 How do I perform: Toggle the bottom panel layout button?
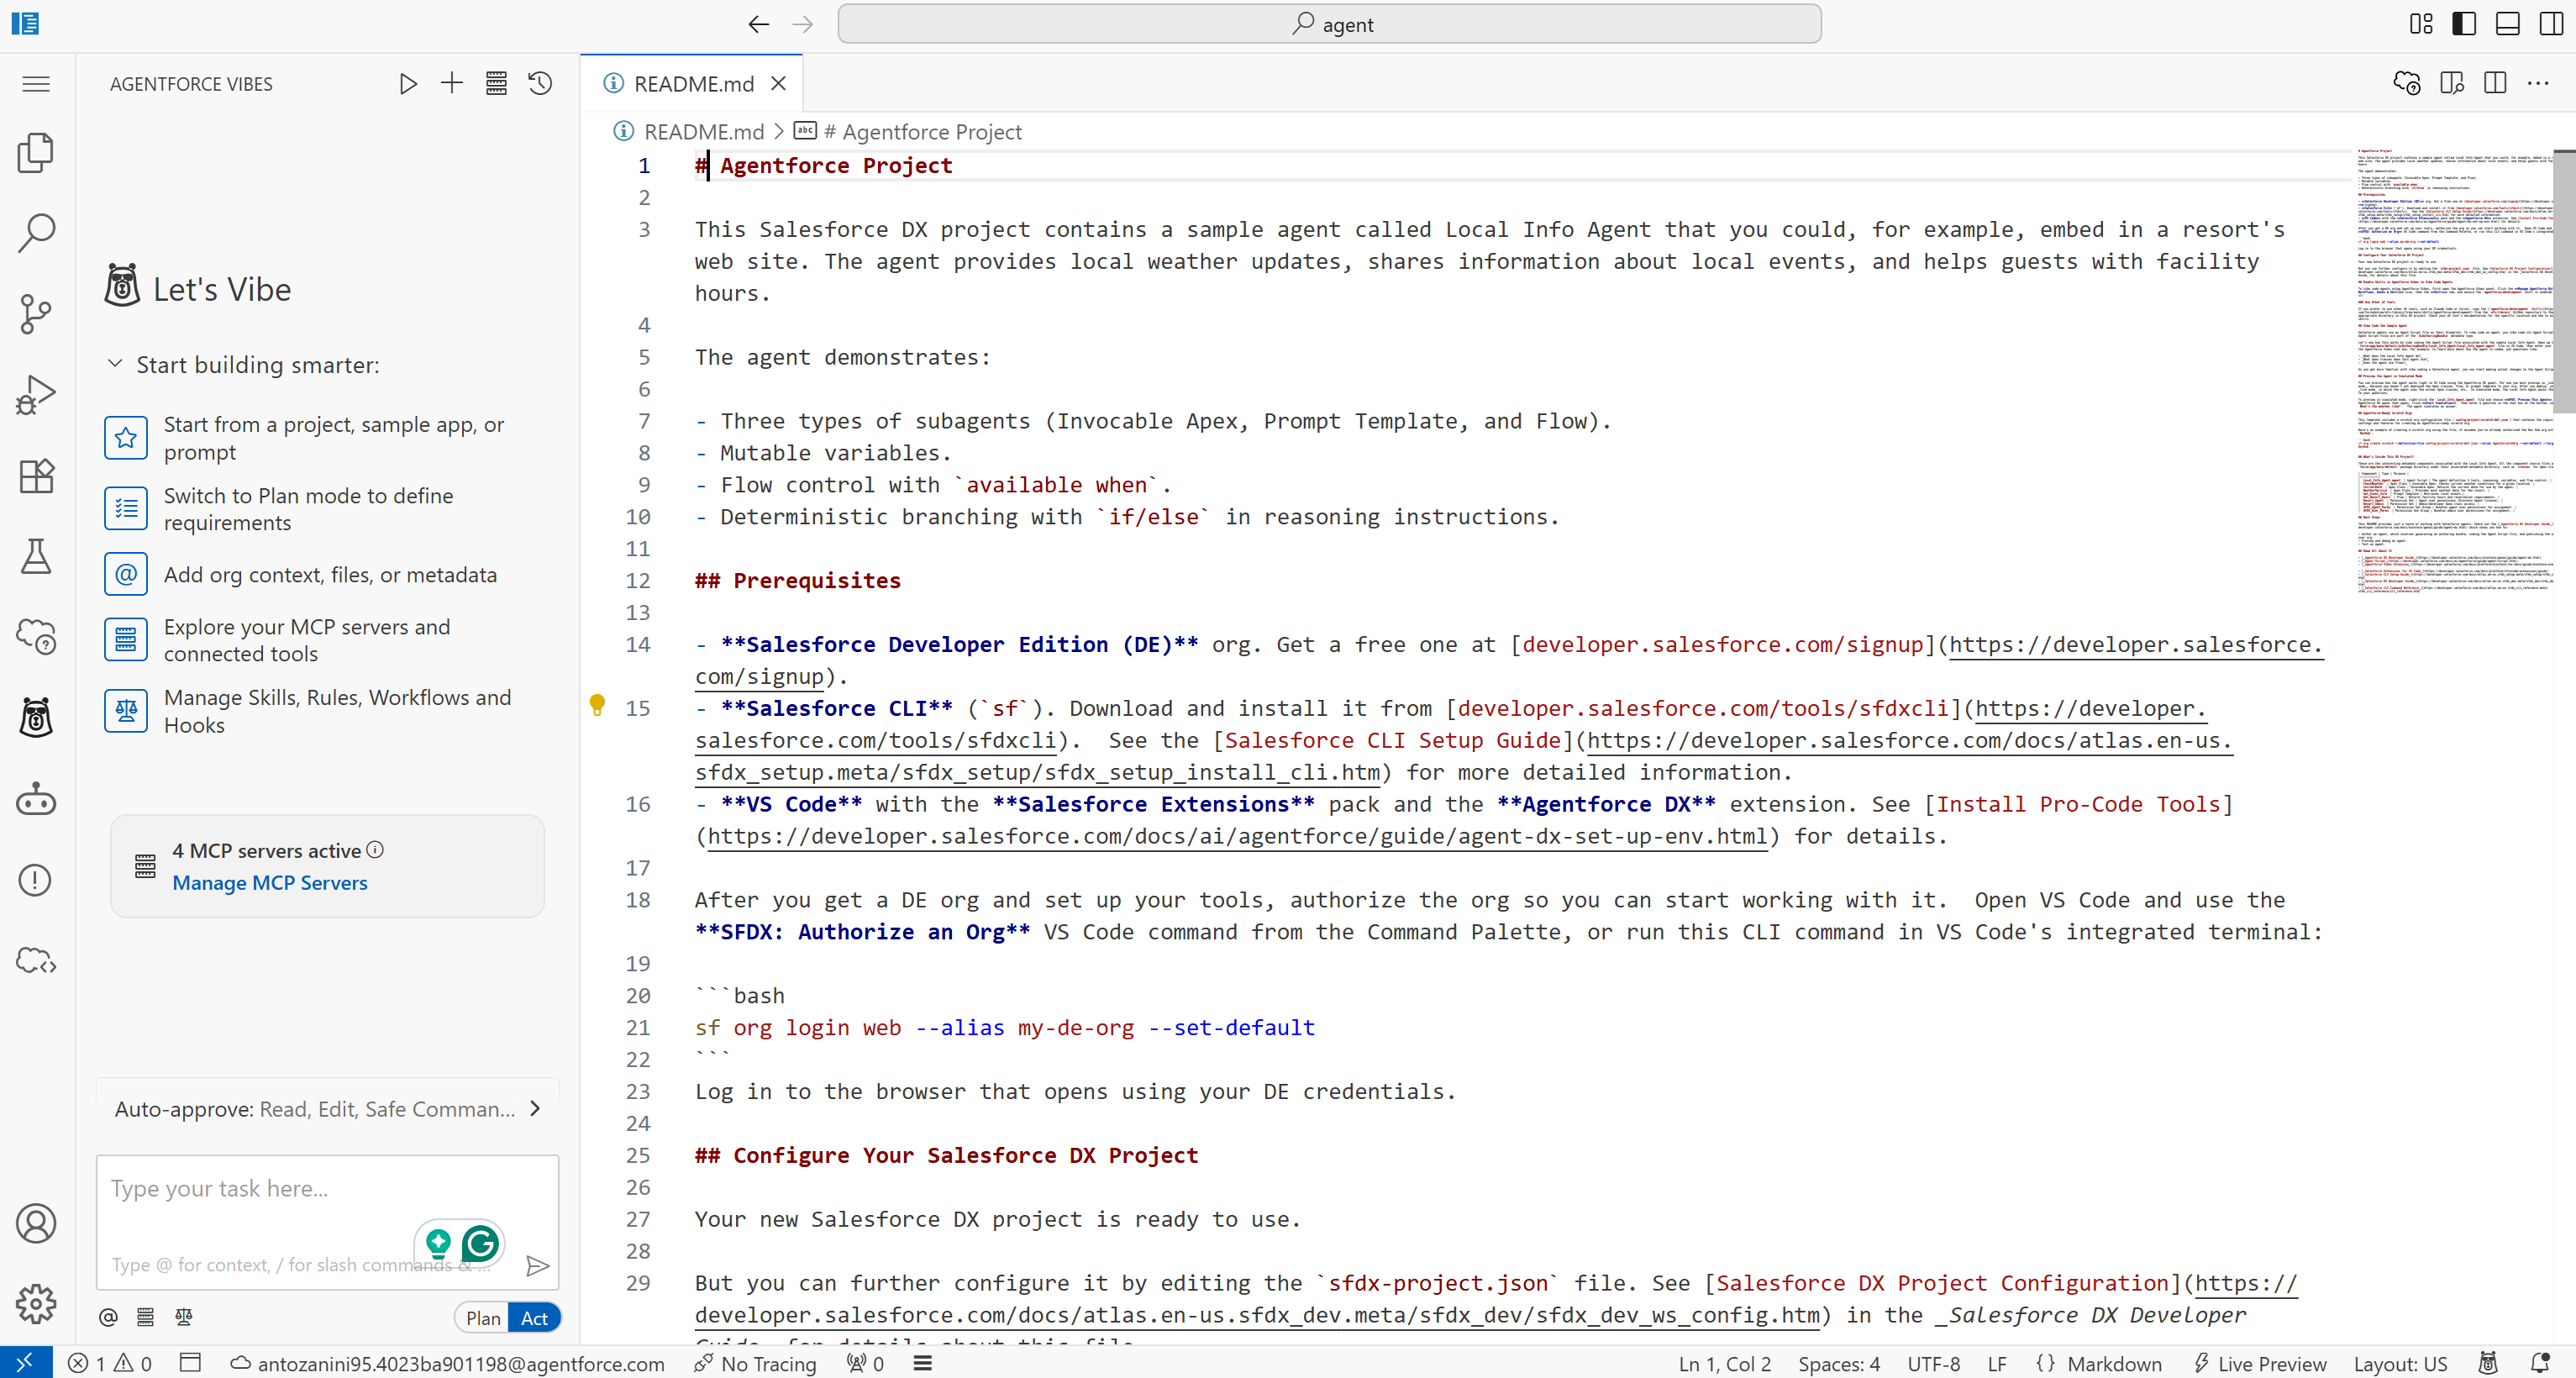tap(2508, 24)
